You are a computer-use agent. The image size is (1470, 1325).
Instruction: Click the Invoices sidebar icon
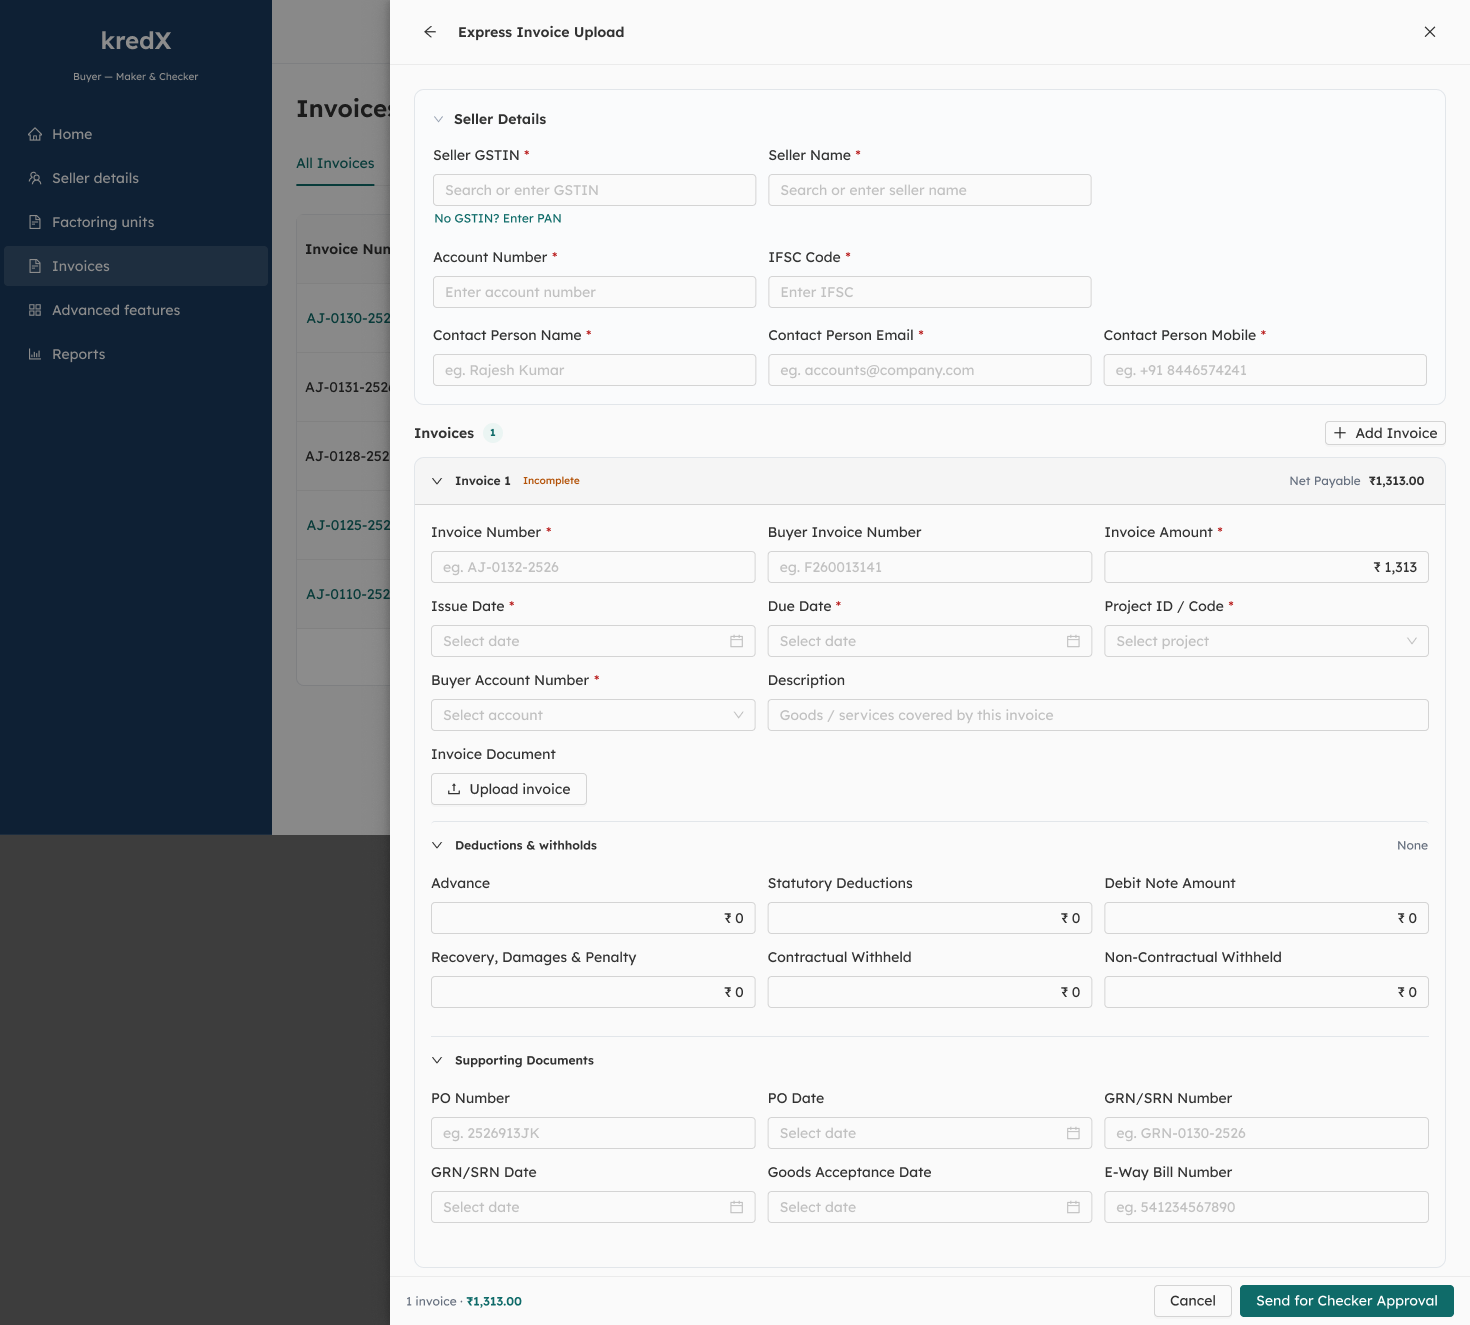tap(35, 266)
